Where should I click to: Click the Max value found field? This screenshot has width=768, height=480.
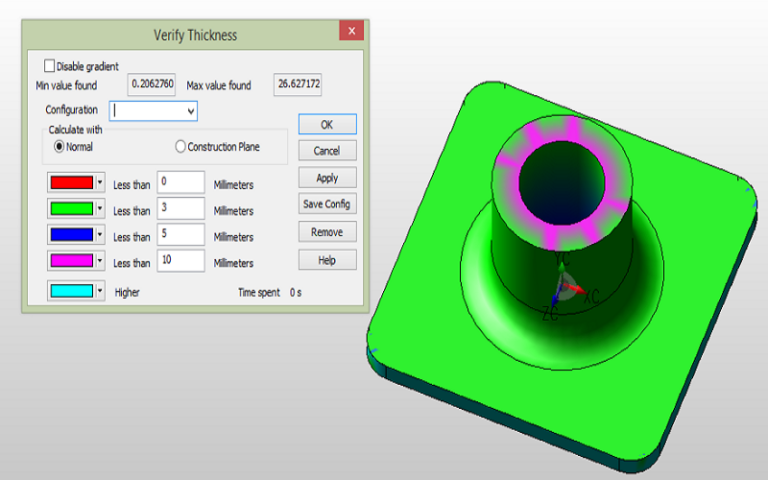pos(298,84)
